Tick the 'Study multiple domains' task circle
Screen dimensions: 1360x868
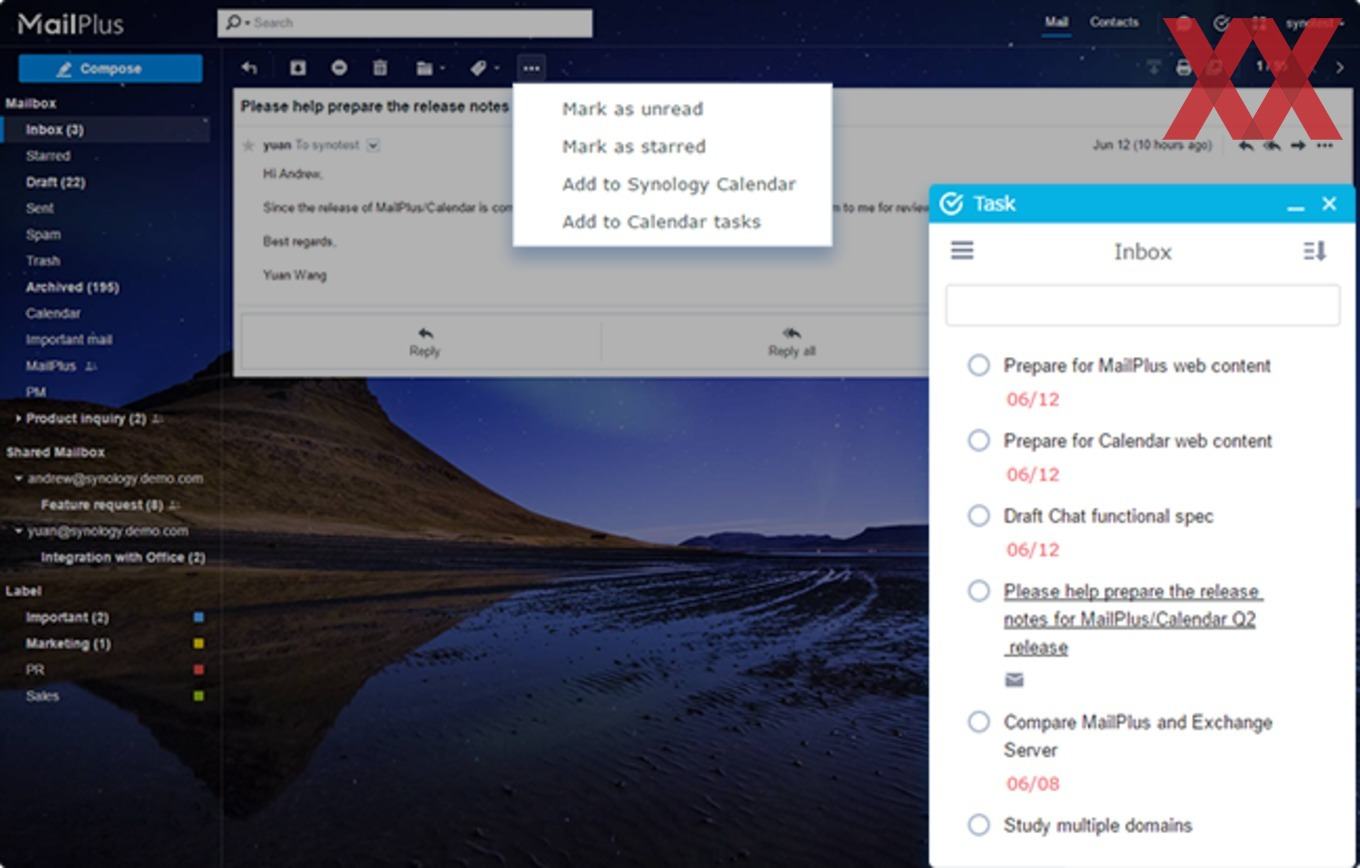tap(979, 825)
